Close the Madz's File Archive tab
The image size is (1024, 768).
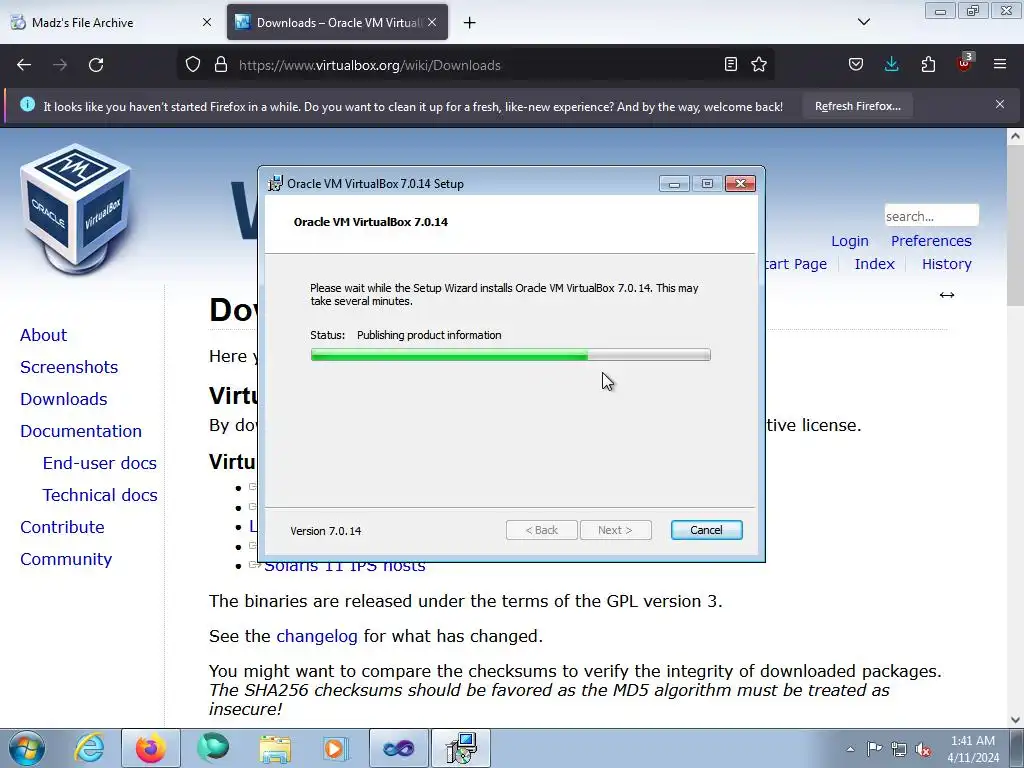[207, 22]
